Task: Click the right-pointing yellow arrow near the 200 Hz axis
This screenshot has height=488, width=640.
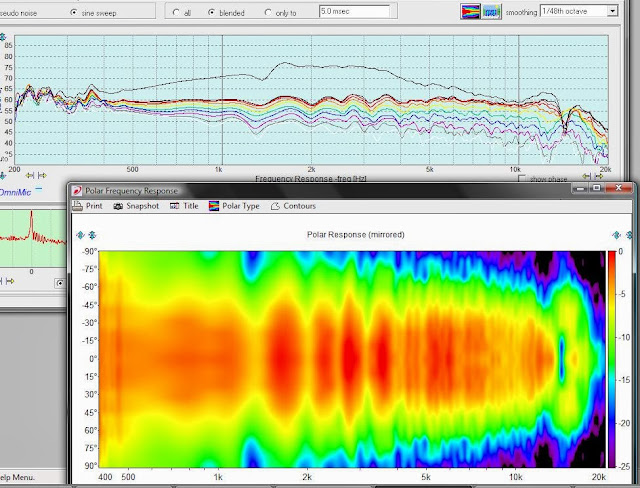Action: (x=42, y=175)
